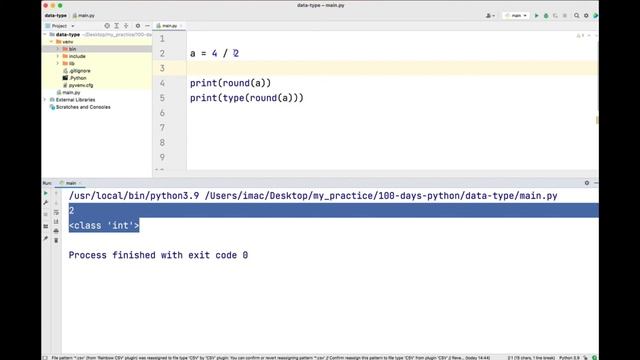Screen dimensions: 640x360
Task: Click the data-type breadcrumb in navigation bar
Action: 56,16
